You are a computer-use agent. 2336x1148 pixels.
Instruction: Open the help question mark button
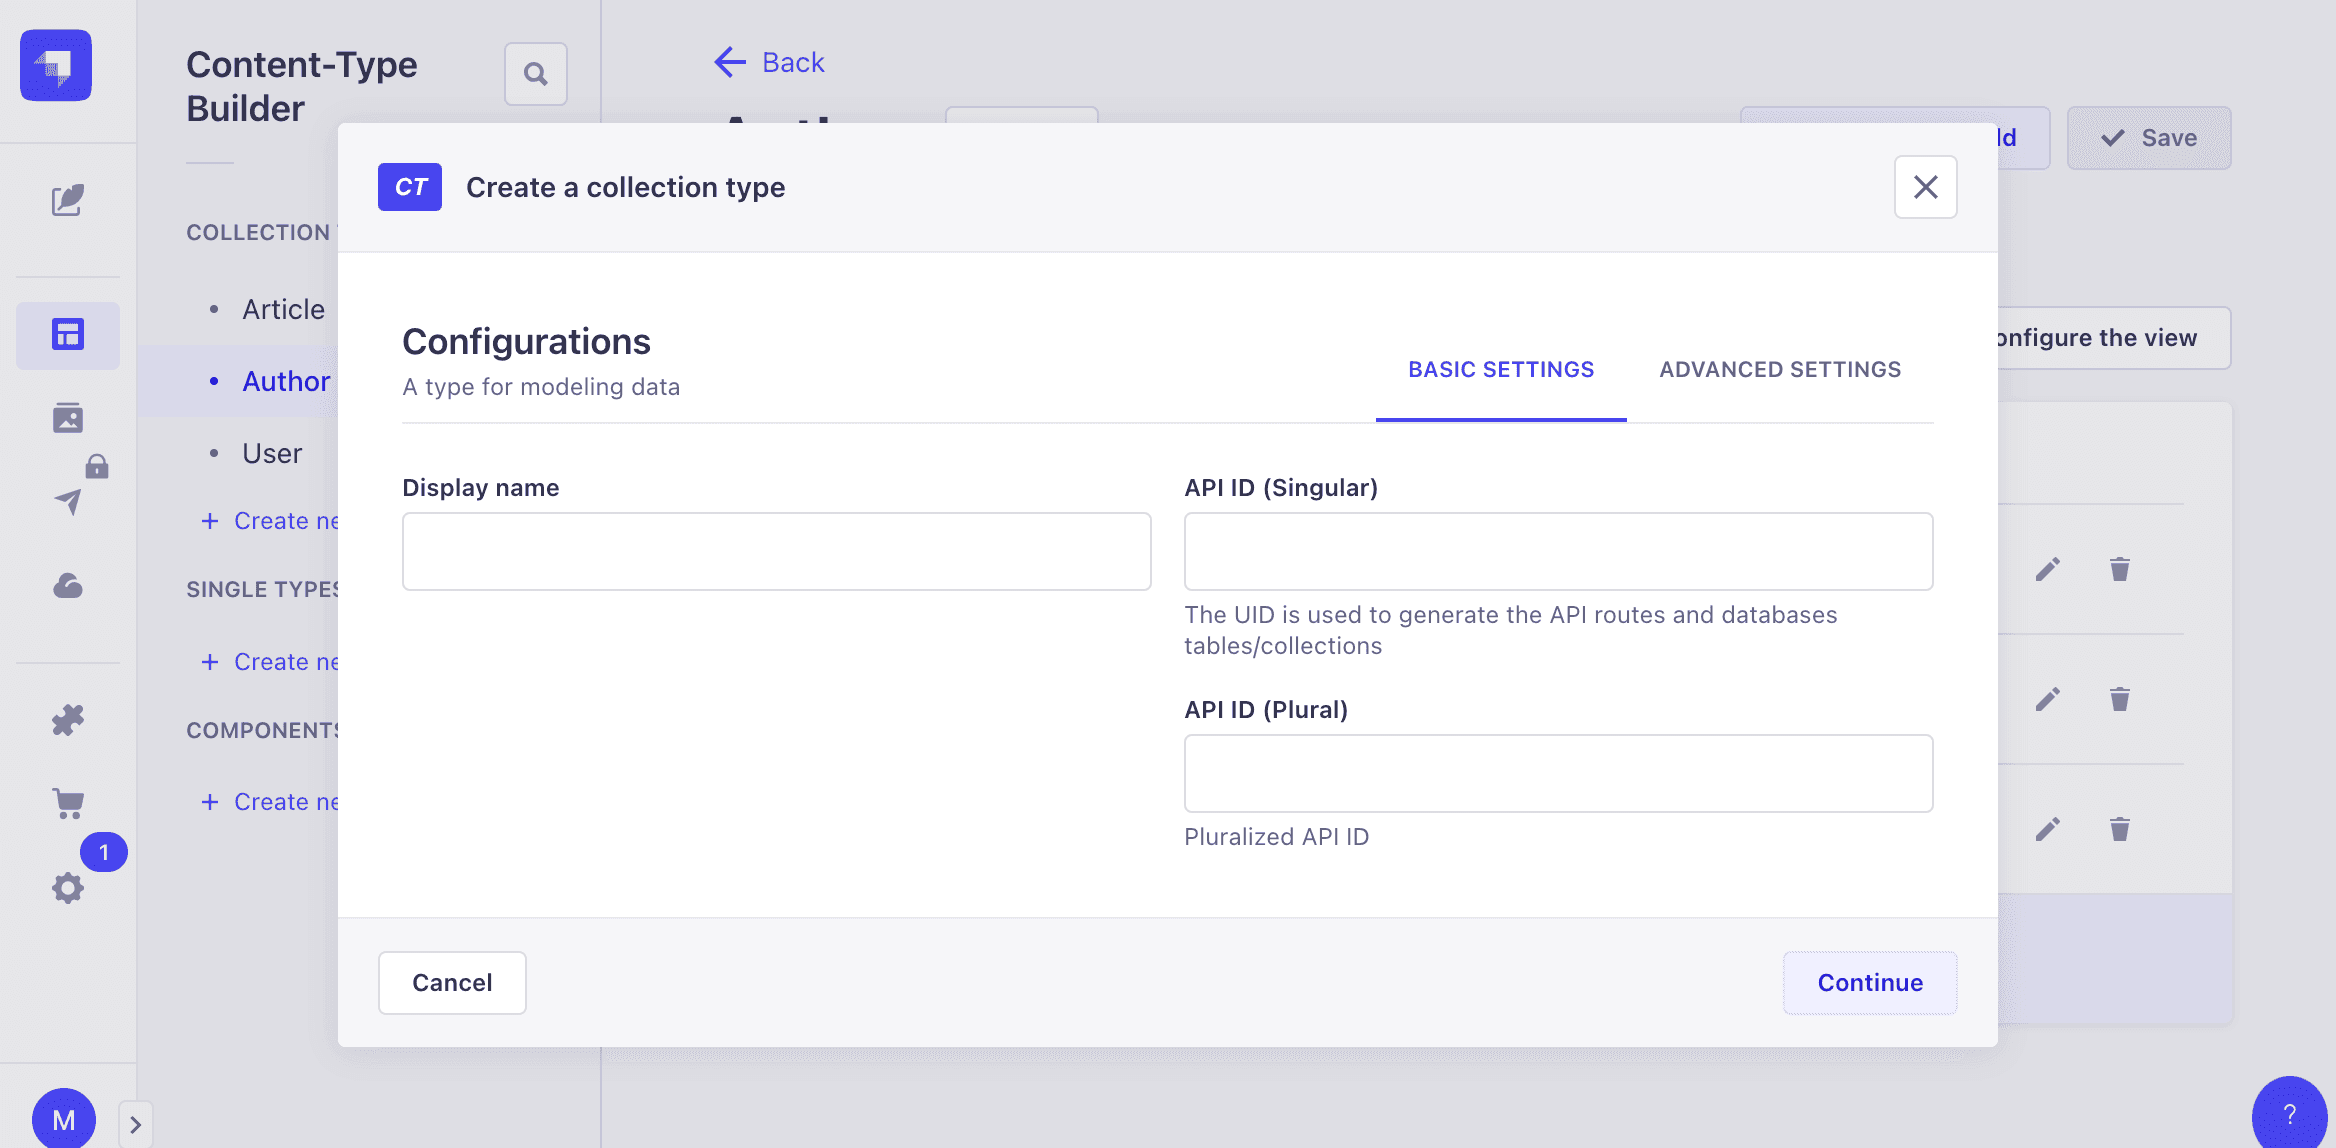pos(2290,1113)
